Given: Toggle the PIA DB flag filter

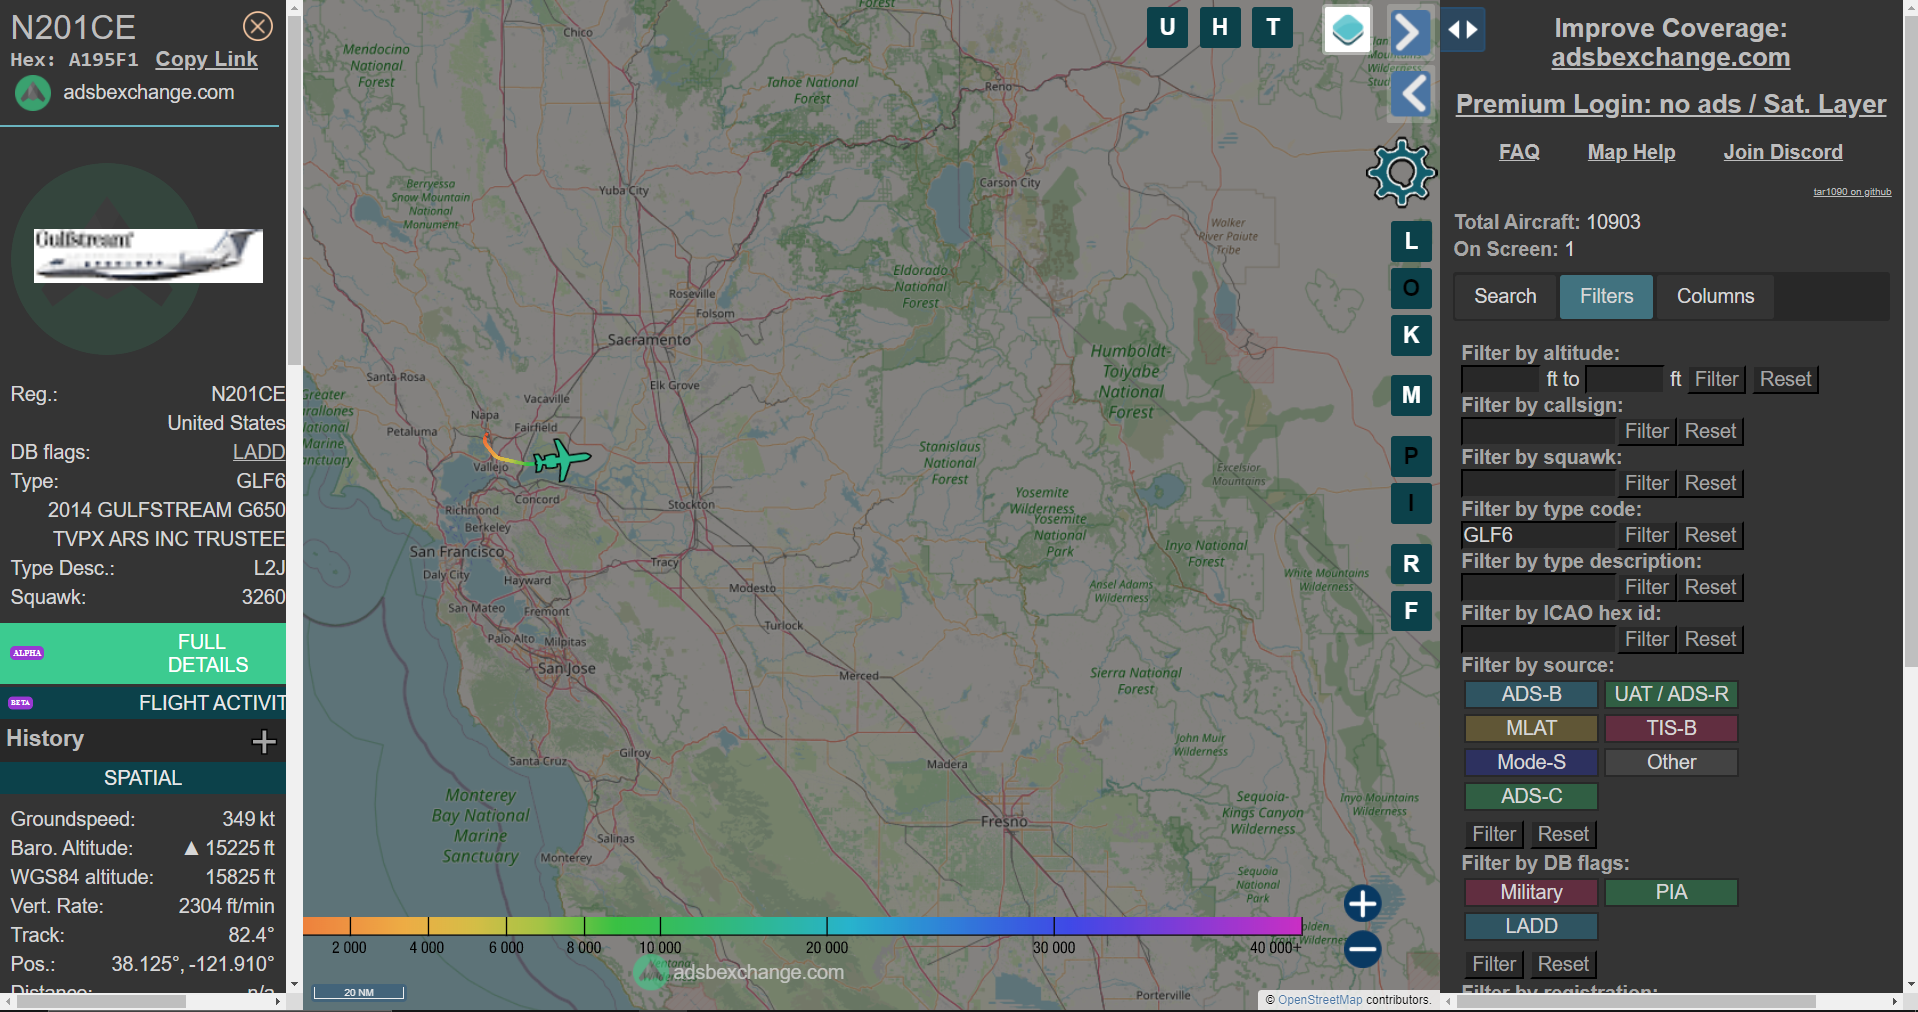Looking at the screenshot, I should (x=1671, y=892).
